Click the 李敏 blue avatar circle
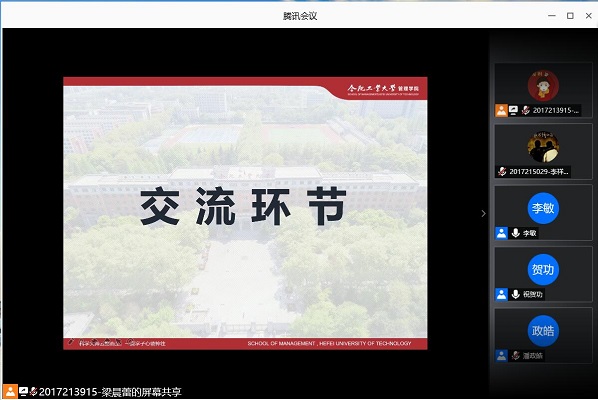The image size is (598, 400). coord(543,208)
